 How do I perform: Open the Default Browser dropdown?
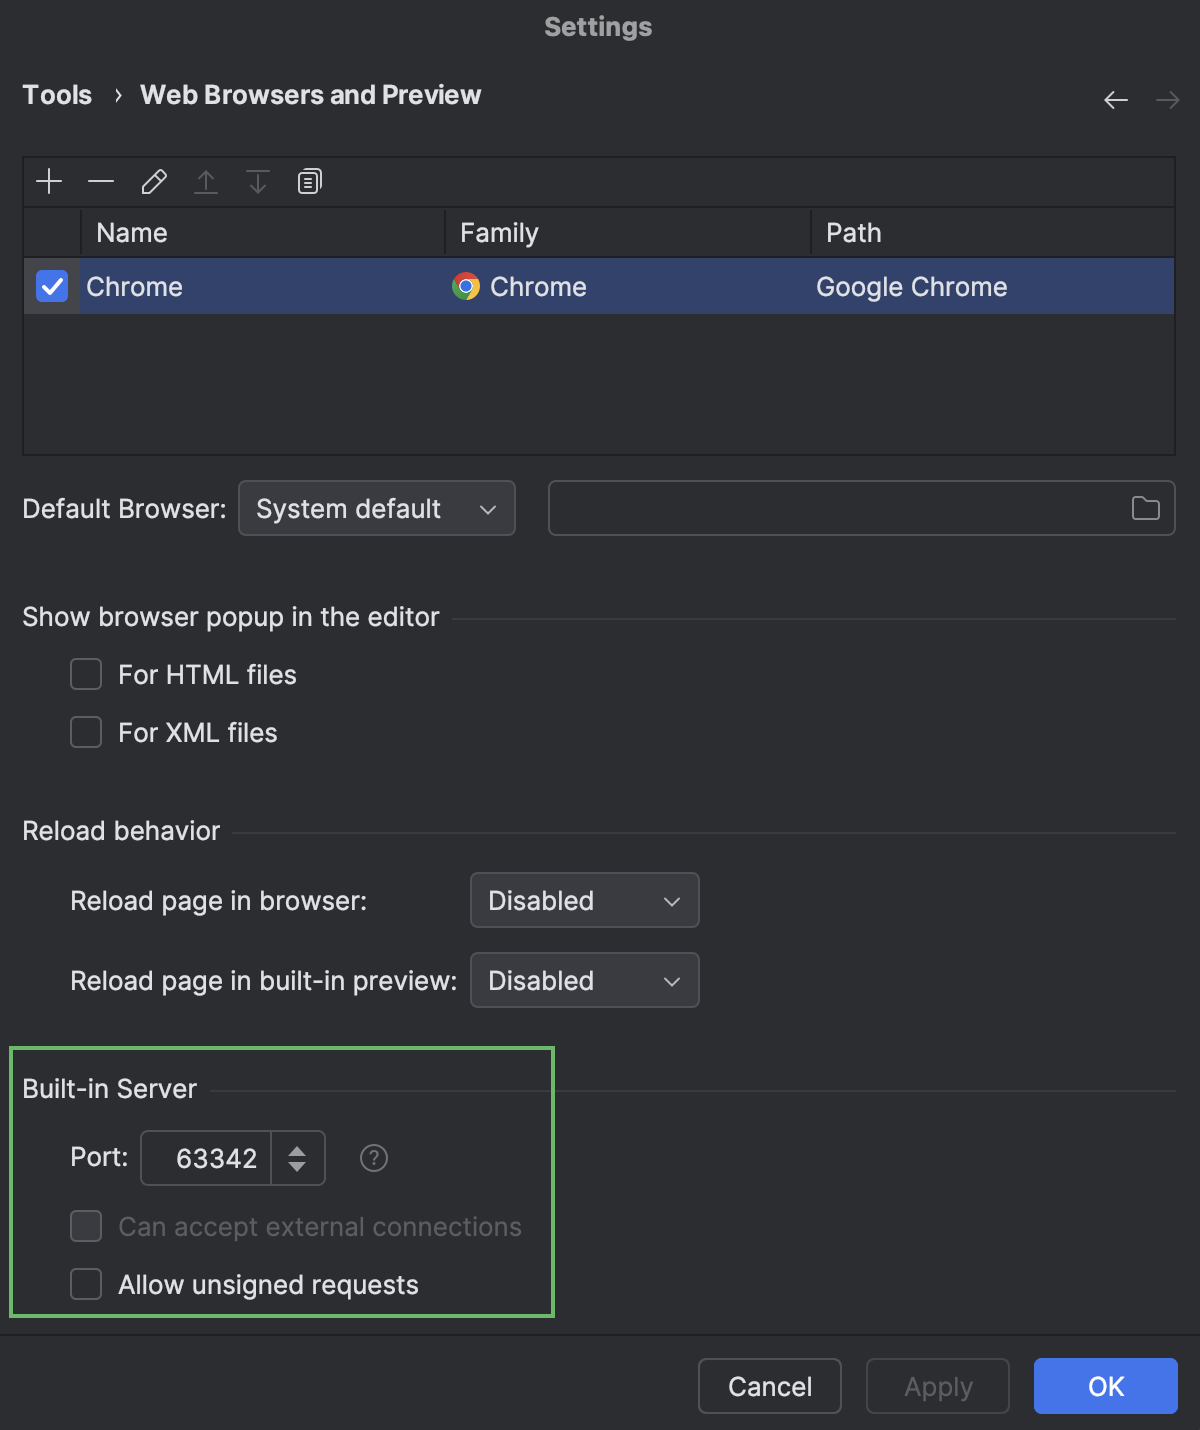pos(376,508)
